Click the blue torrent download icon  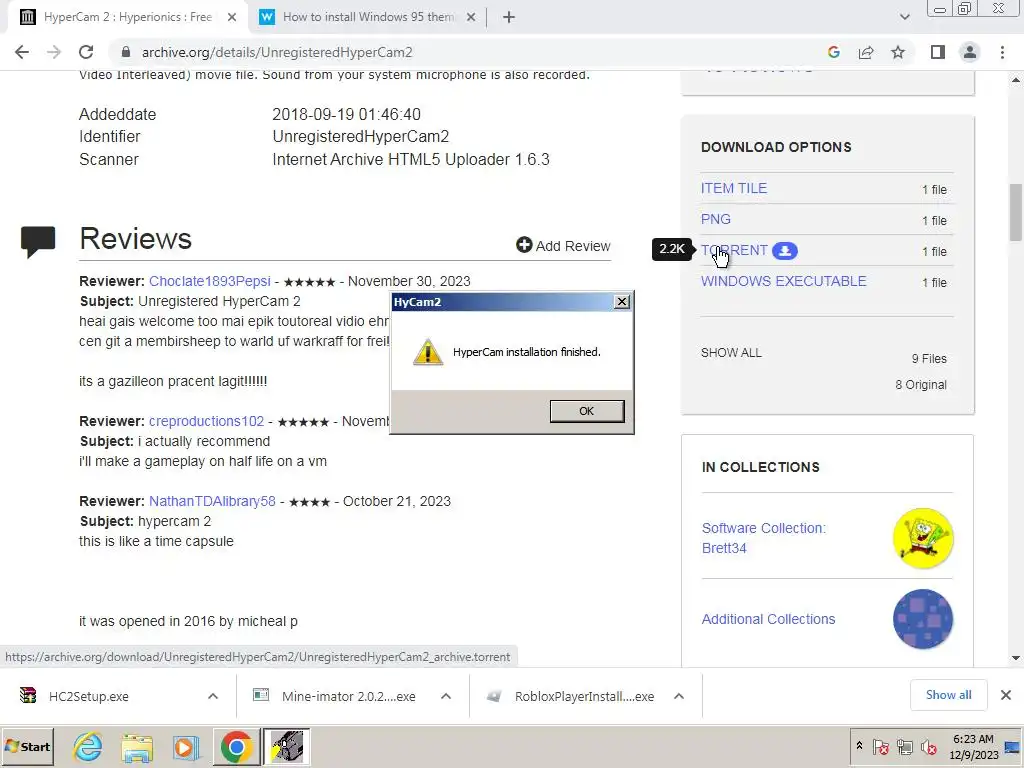(x=784, y=251)
